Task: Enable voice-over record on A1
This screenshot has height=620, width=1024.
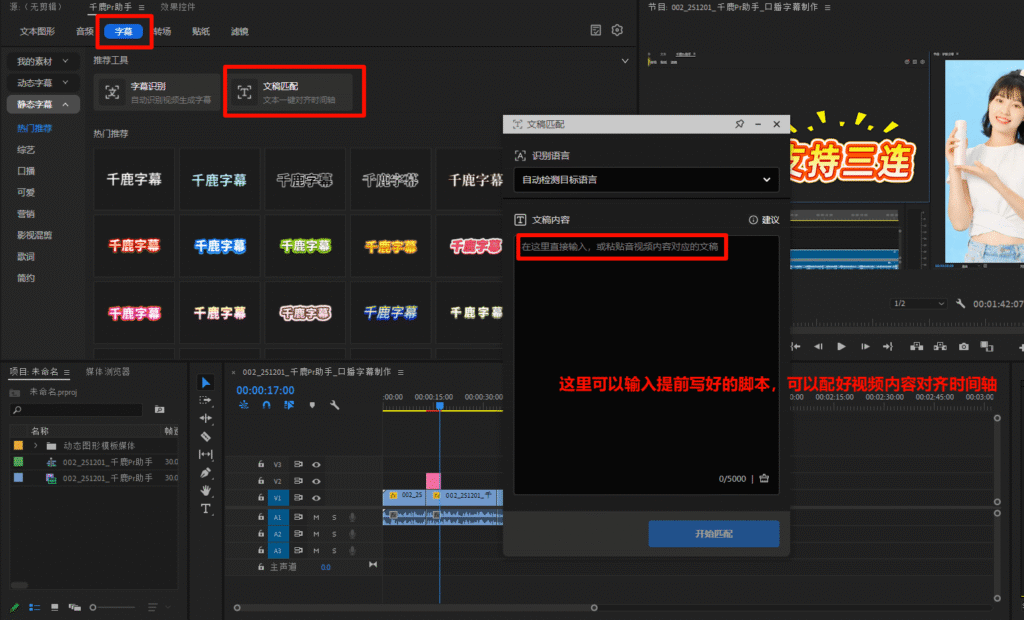Action: pyautogui.click(x=352, y=517)
